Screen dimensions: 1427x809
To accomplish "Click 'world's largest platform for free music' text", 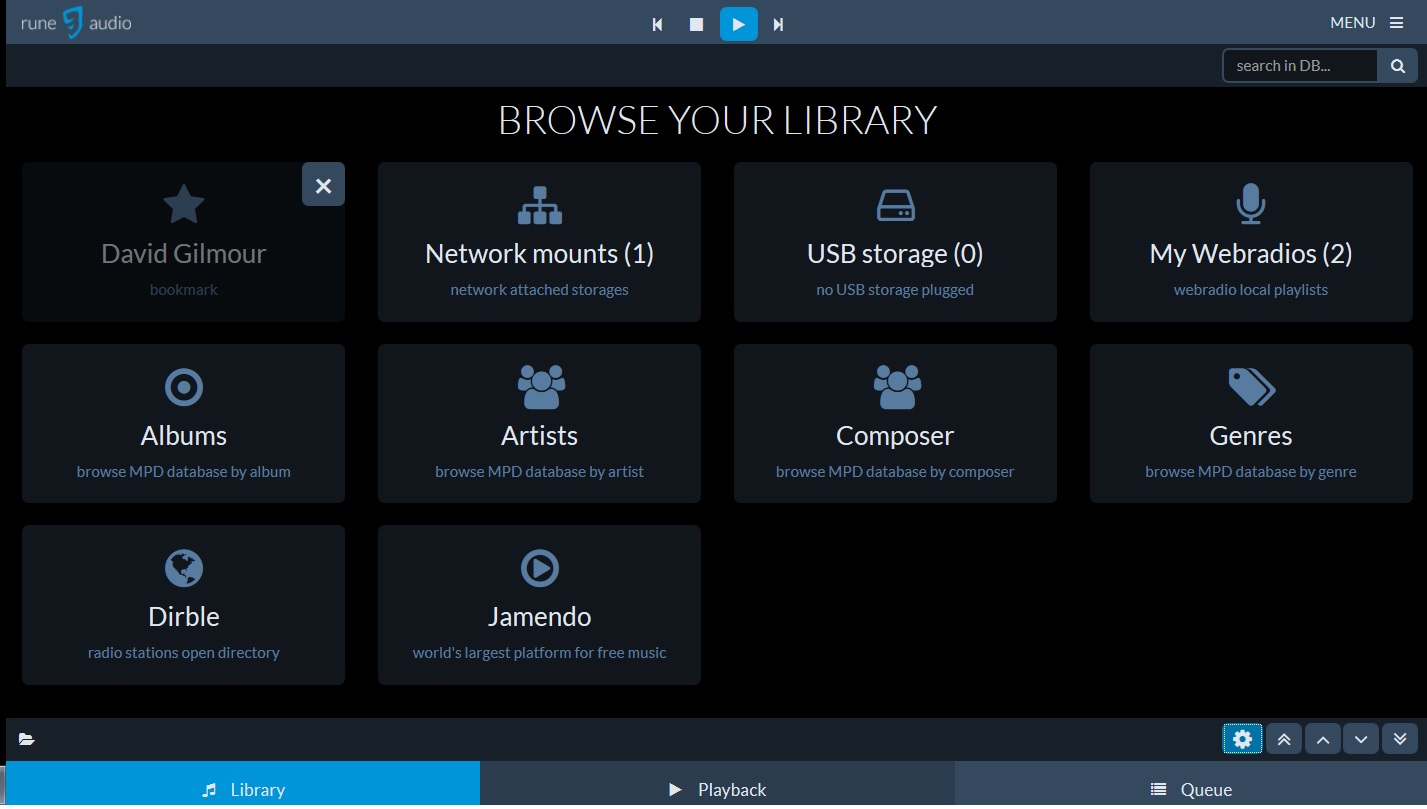I will coord(539,653).
